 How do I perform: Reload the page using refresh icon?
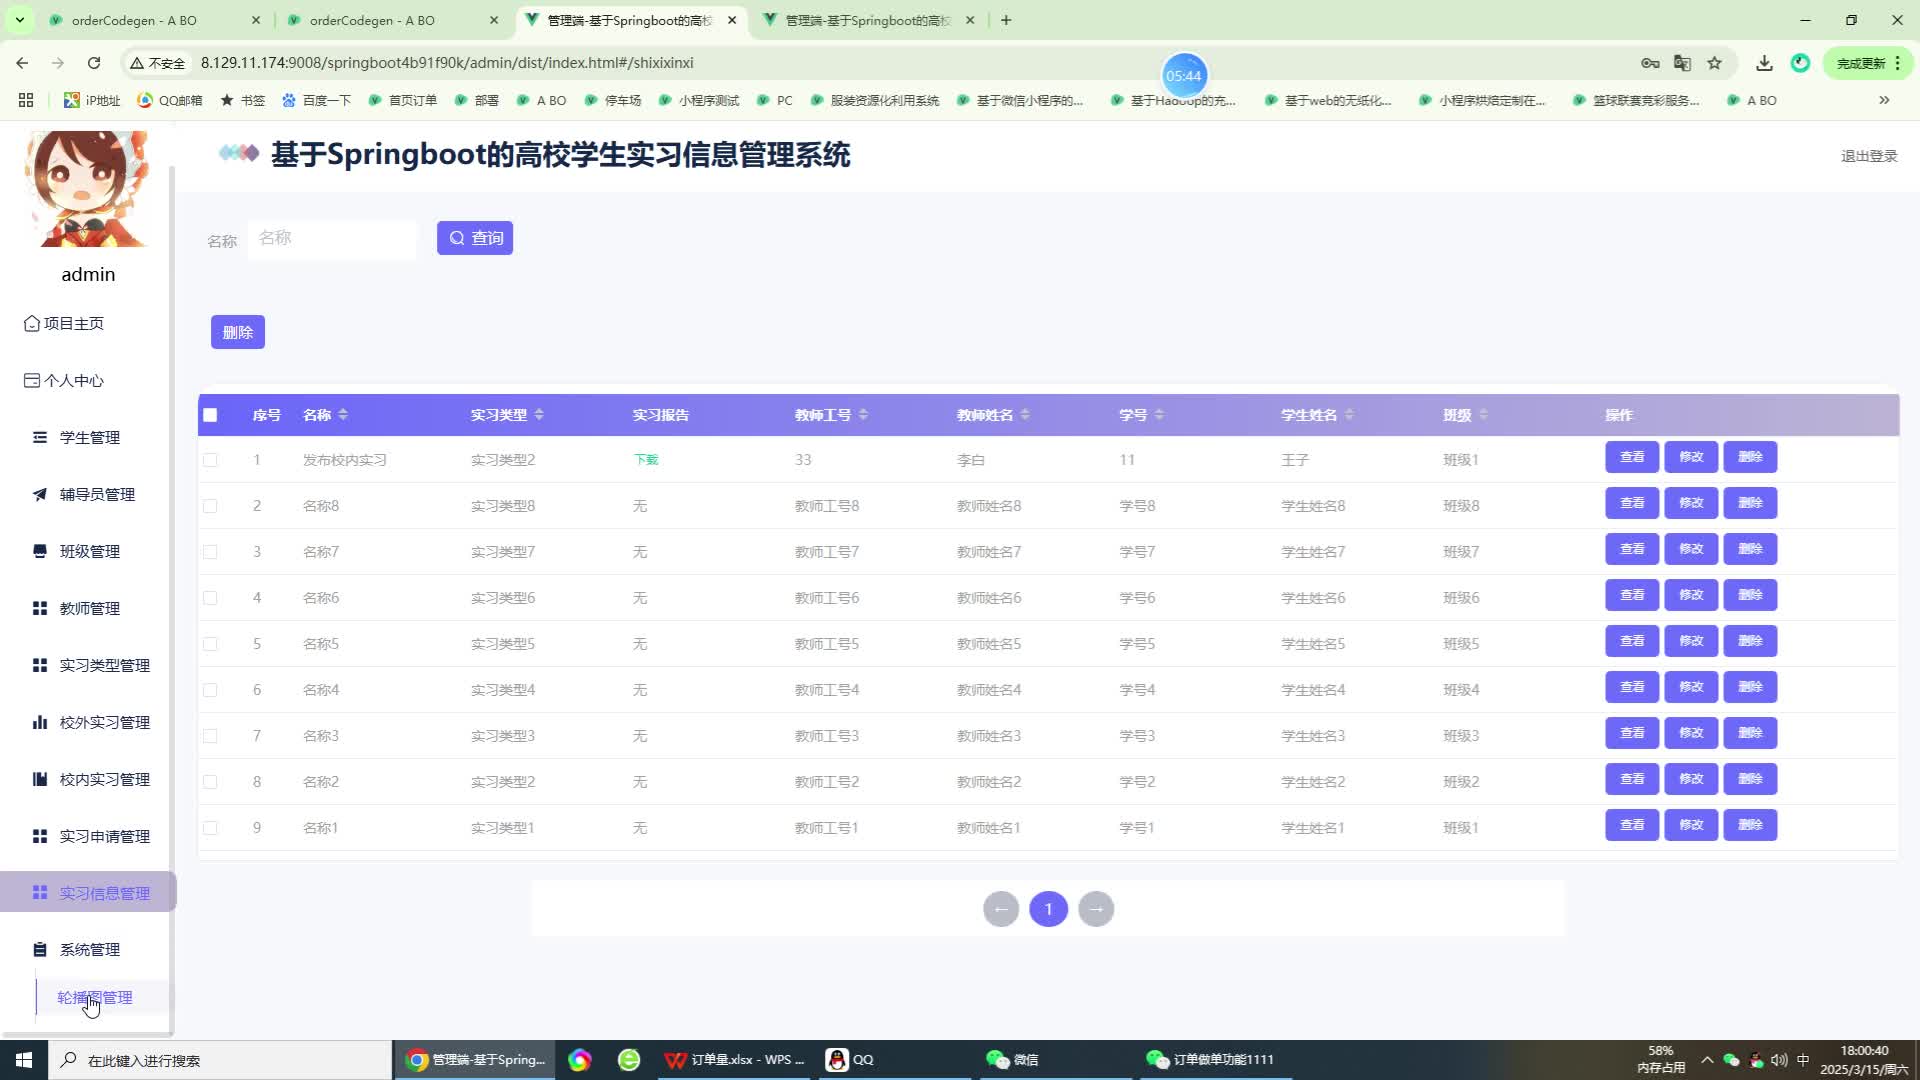click(94, 63)
